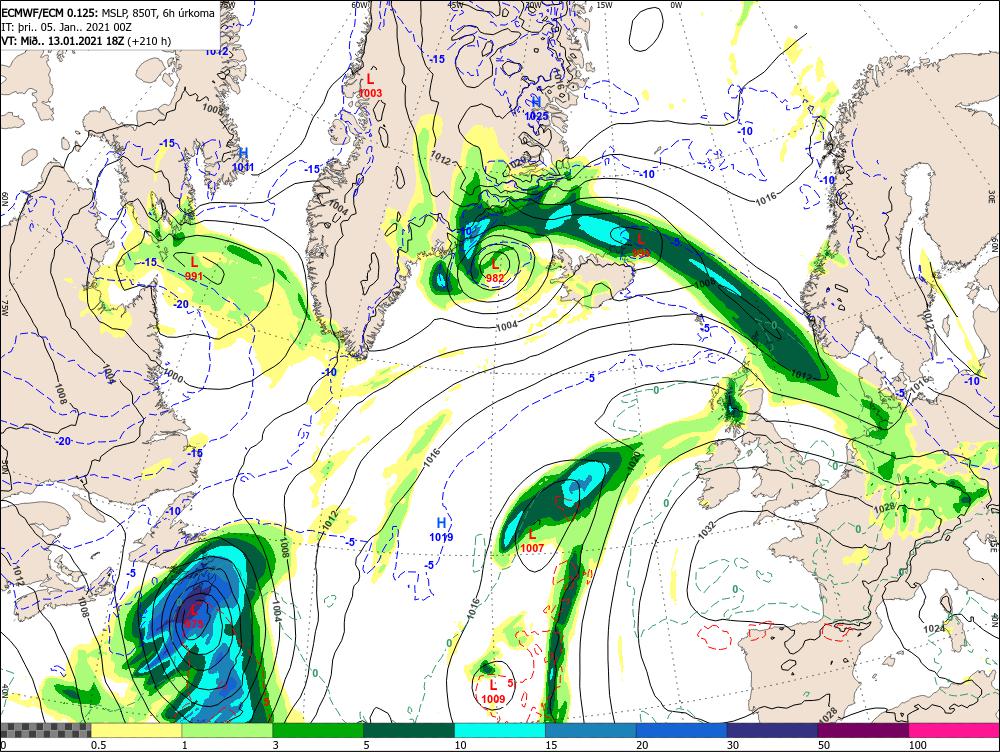The image size is (1000, 752).
Task: Select the steel blue 15–20 legend swatch
Action: pyautogui.click(x=591, y=730)
